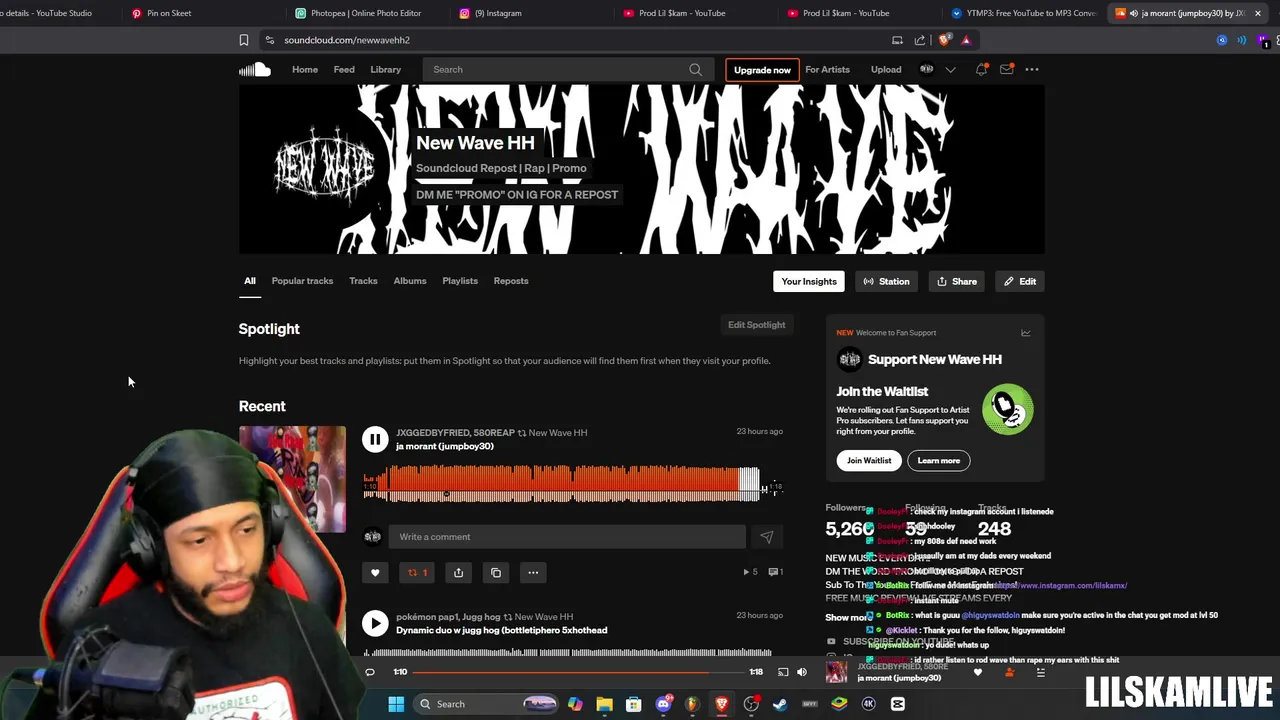1280x720 pixels.
Task: Open the Library page
Action: point(385,69)
